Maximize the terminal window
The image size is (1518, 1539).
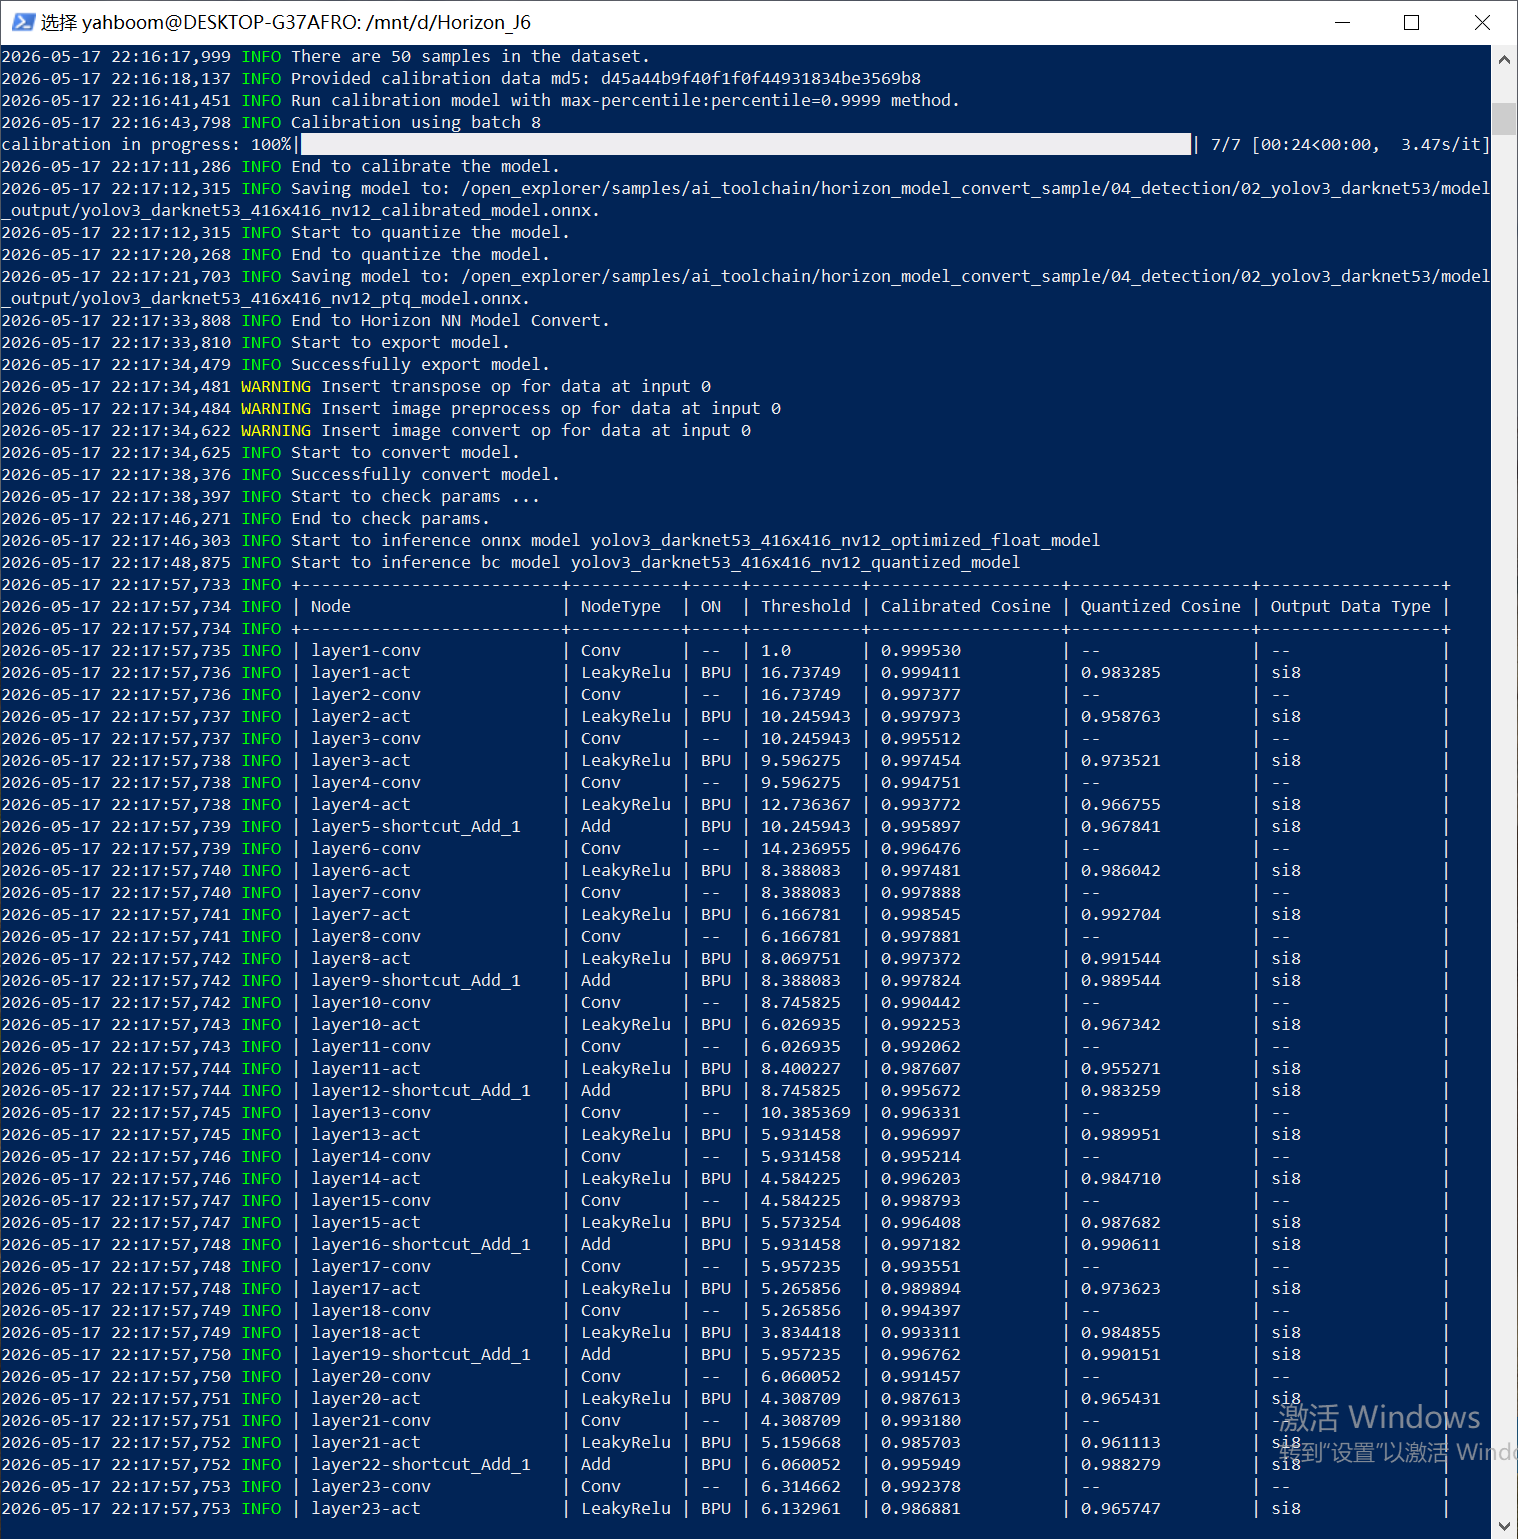(x=1411, y=22)
